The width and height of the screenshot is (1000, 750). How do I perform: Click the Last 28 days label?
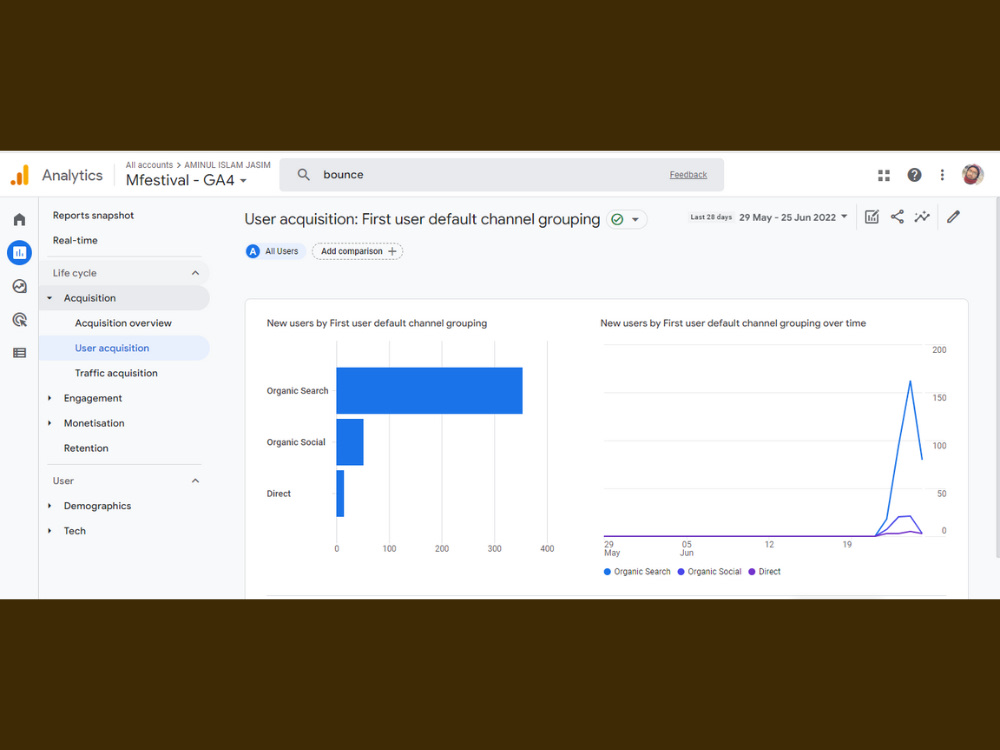[711, 217]
